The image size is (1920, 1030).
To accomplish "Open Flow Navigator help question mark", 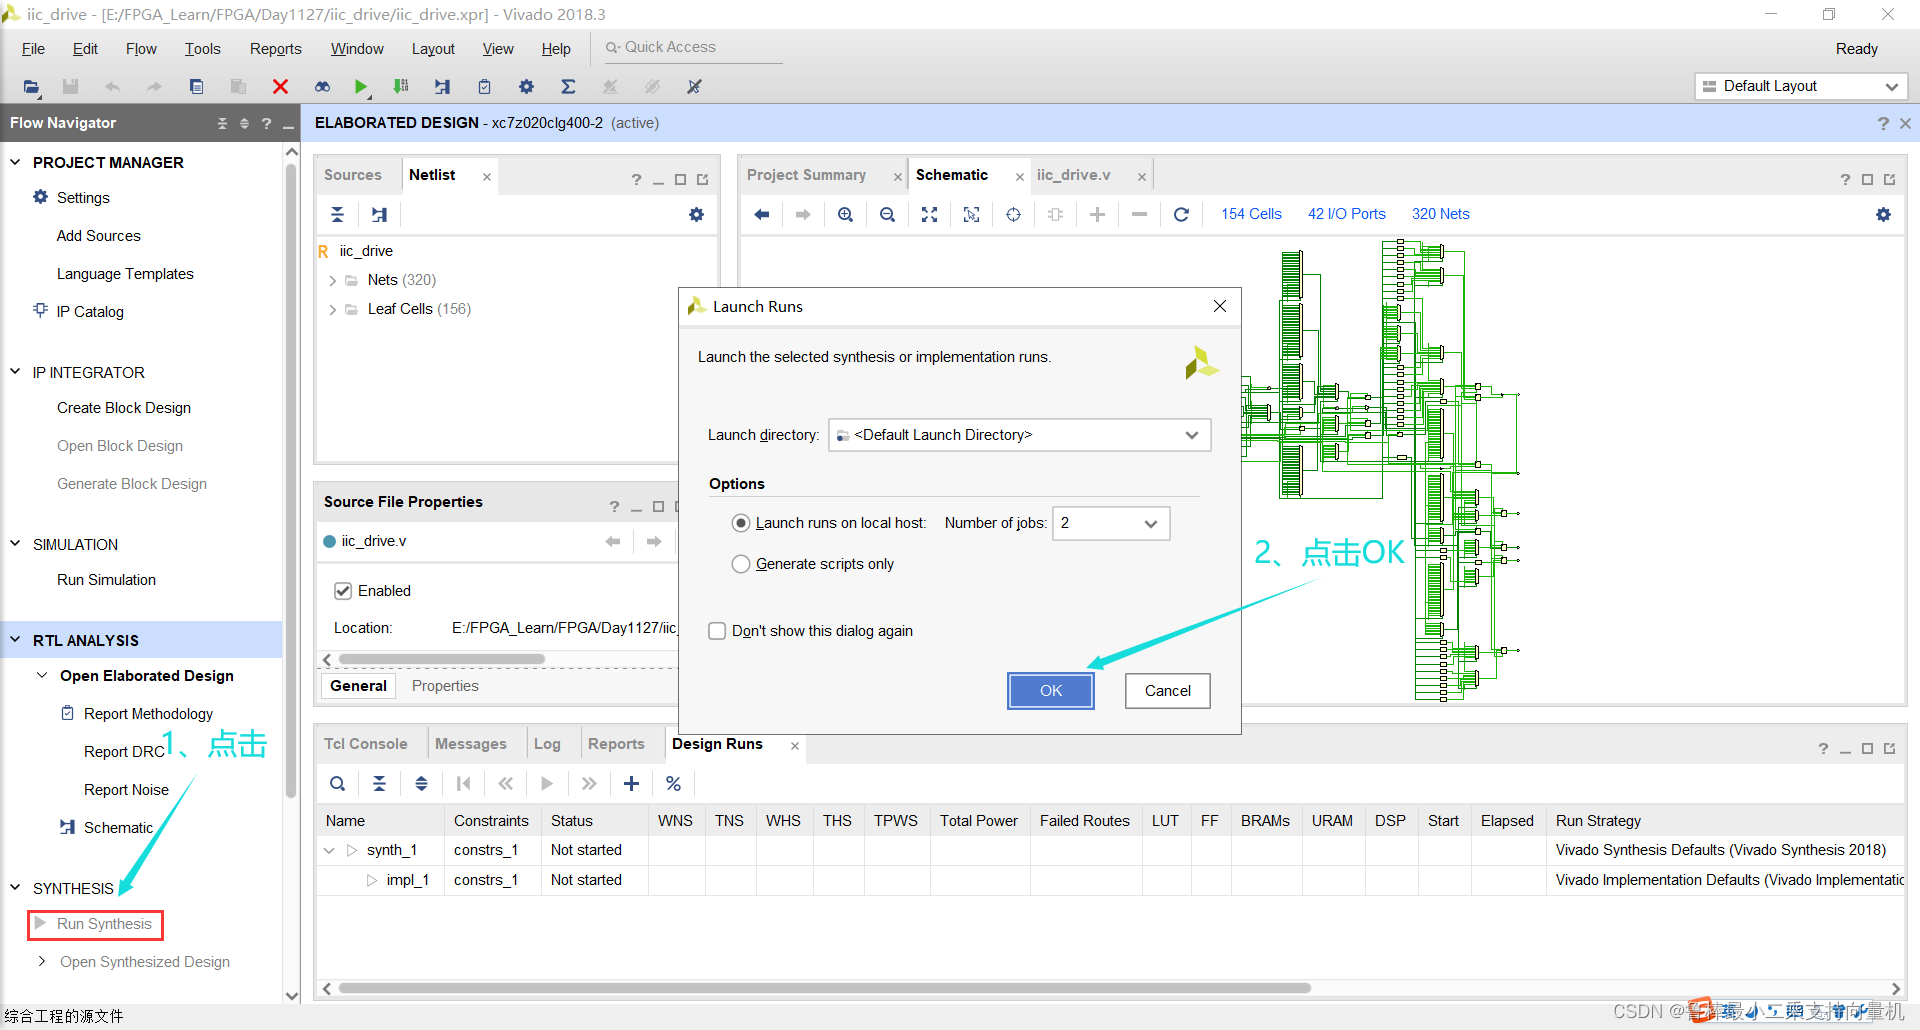I will [x=266, y=124].
